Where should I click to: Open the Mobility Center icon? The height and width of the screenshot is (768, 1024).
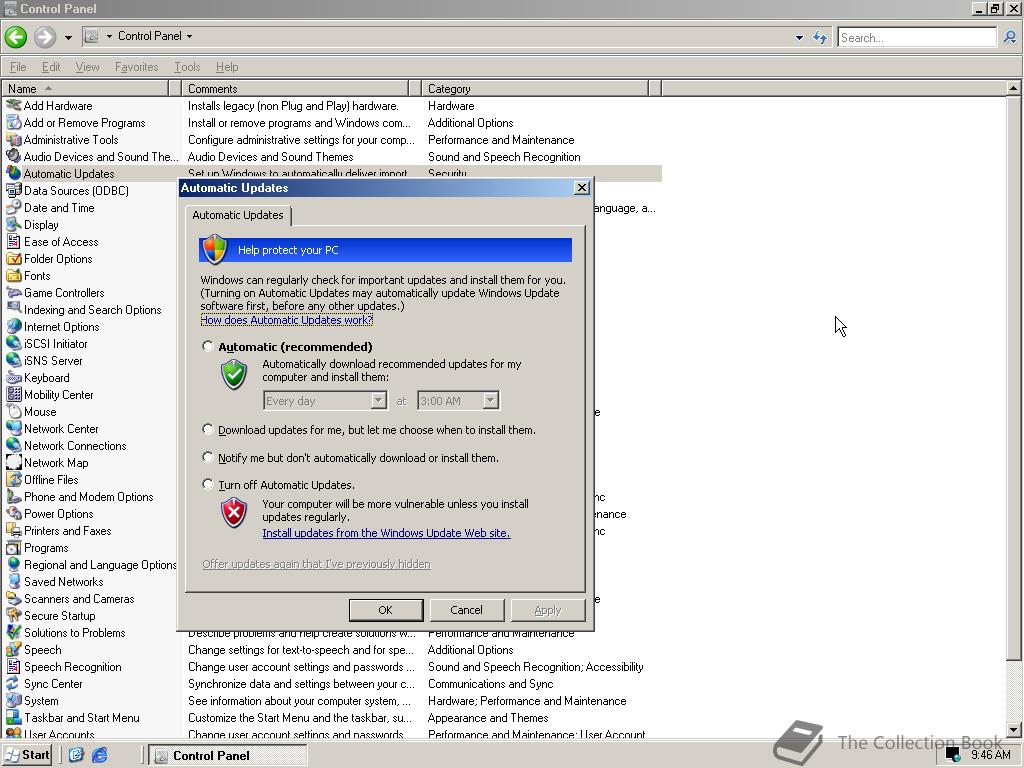[14, 394]
